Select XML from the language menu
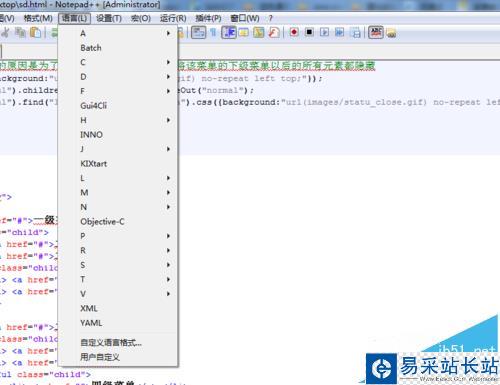This screenshot has height=385, width=500. 118,308
